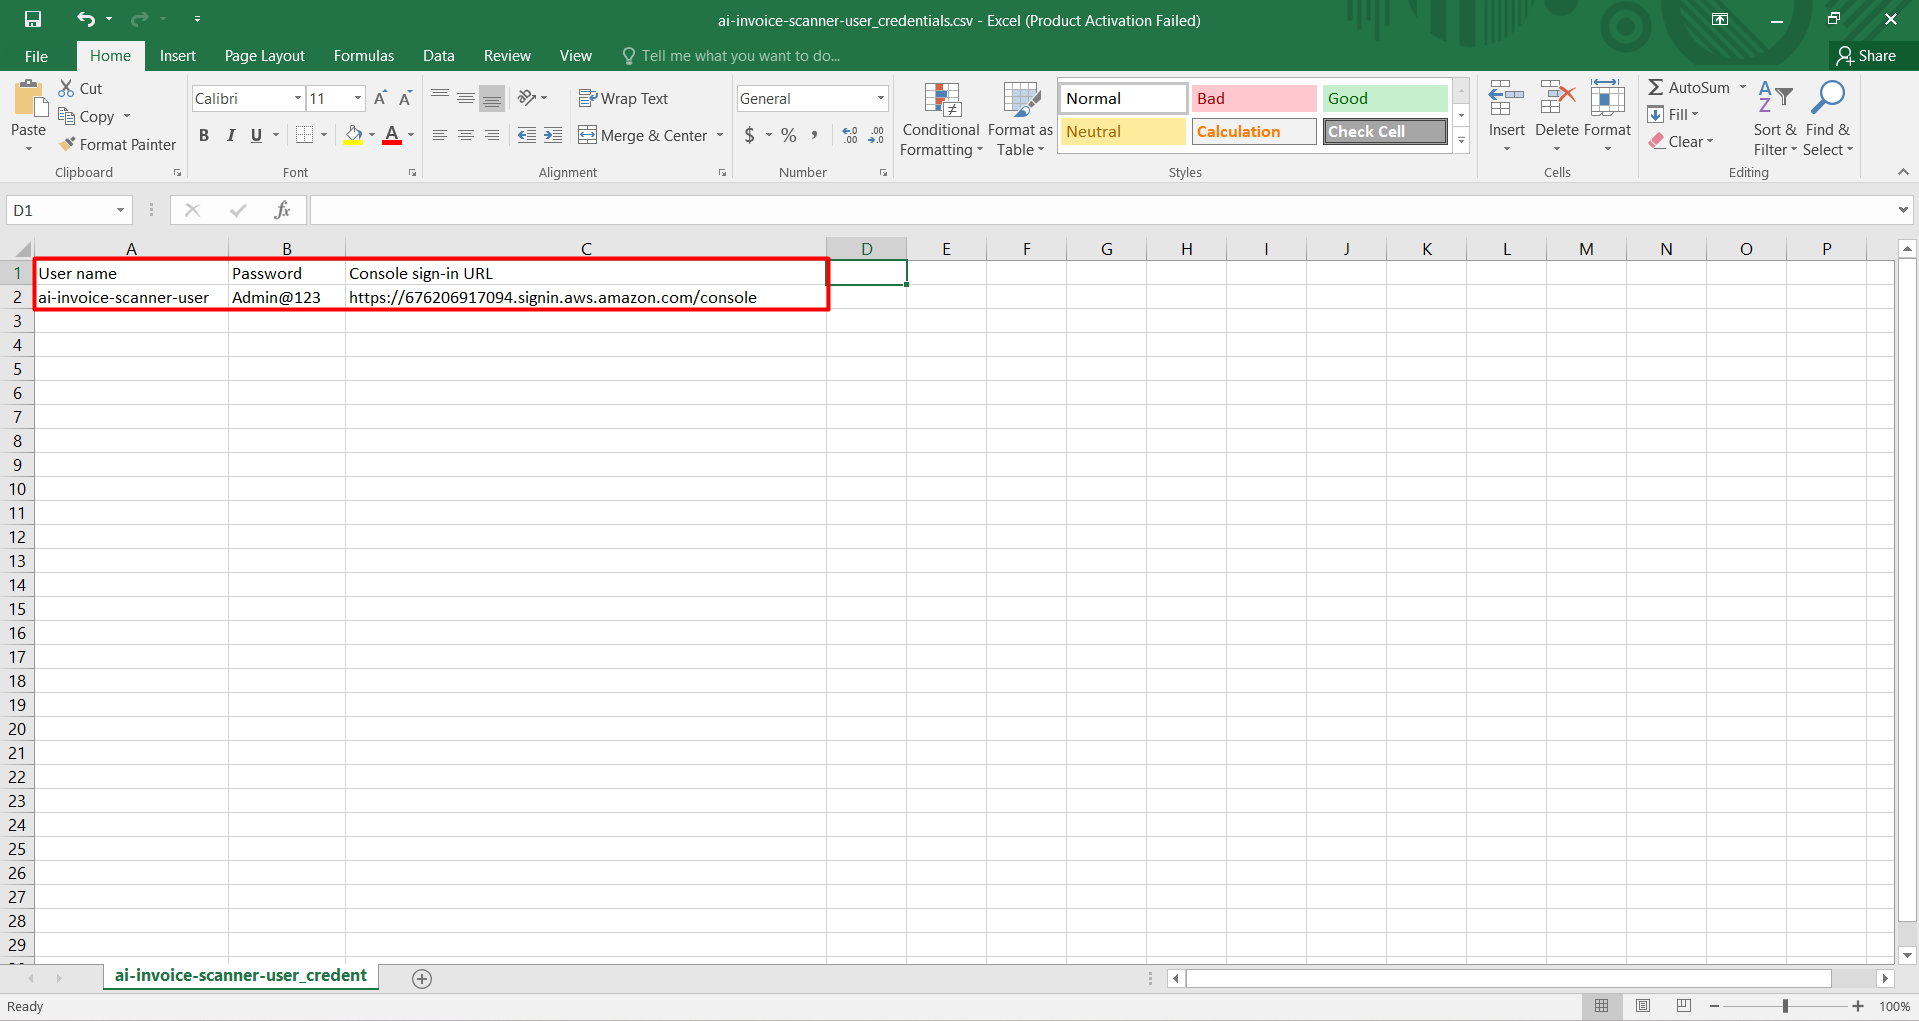Click the Format Painter brush icon
The height and width of the screenshot is (1021, 1919).
(x=67, y=145)
